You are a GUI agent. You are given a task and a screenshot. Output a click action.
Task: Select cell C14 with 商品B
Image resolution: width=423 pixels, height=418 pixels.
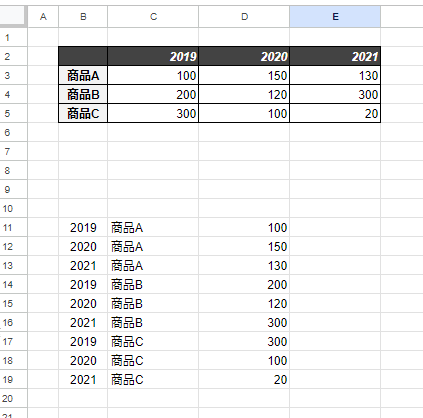pyautogui.click(x=153, y=285)
